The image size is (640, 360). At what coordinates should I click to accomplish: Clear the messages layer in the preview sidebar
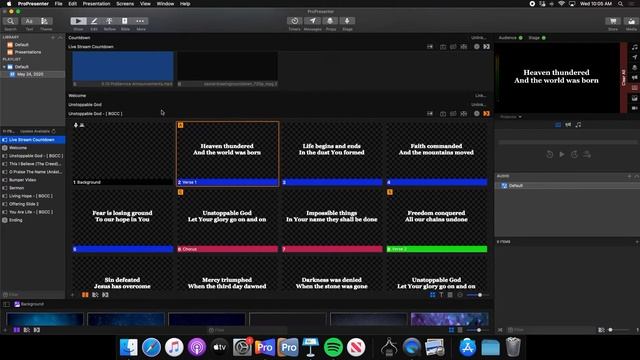(x=635, y=58)
